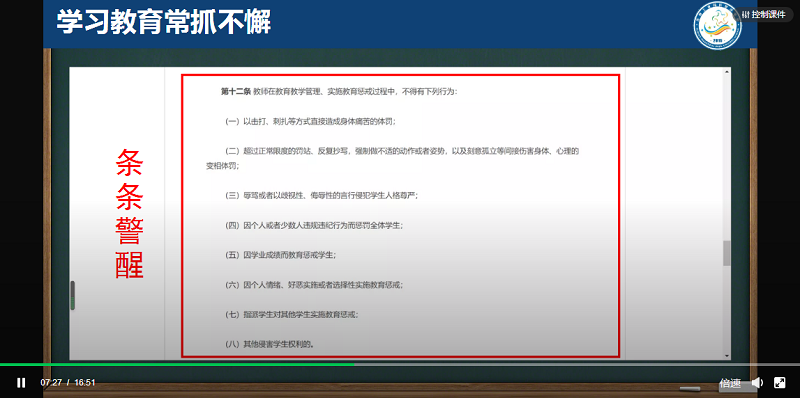
Task: Enter fullscreen with the expand icon
Action: (x=780, y=383)
